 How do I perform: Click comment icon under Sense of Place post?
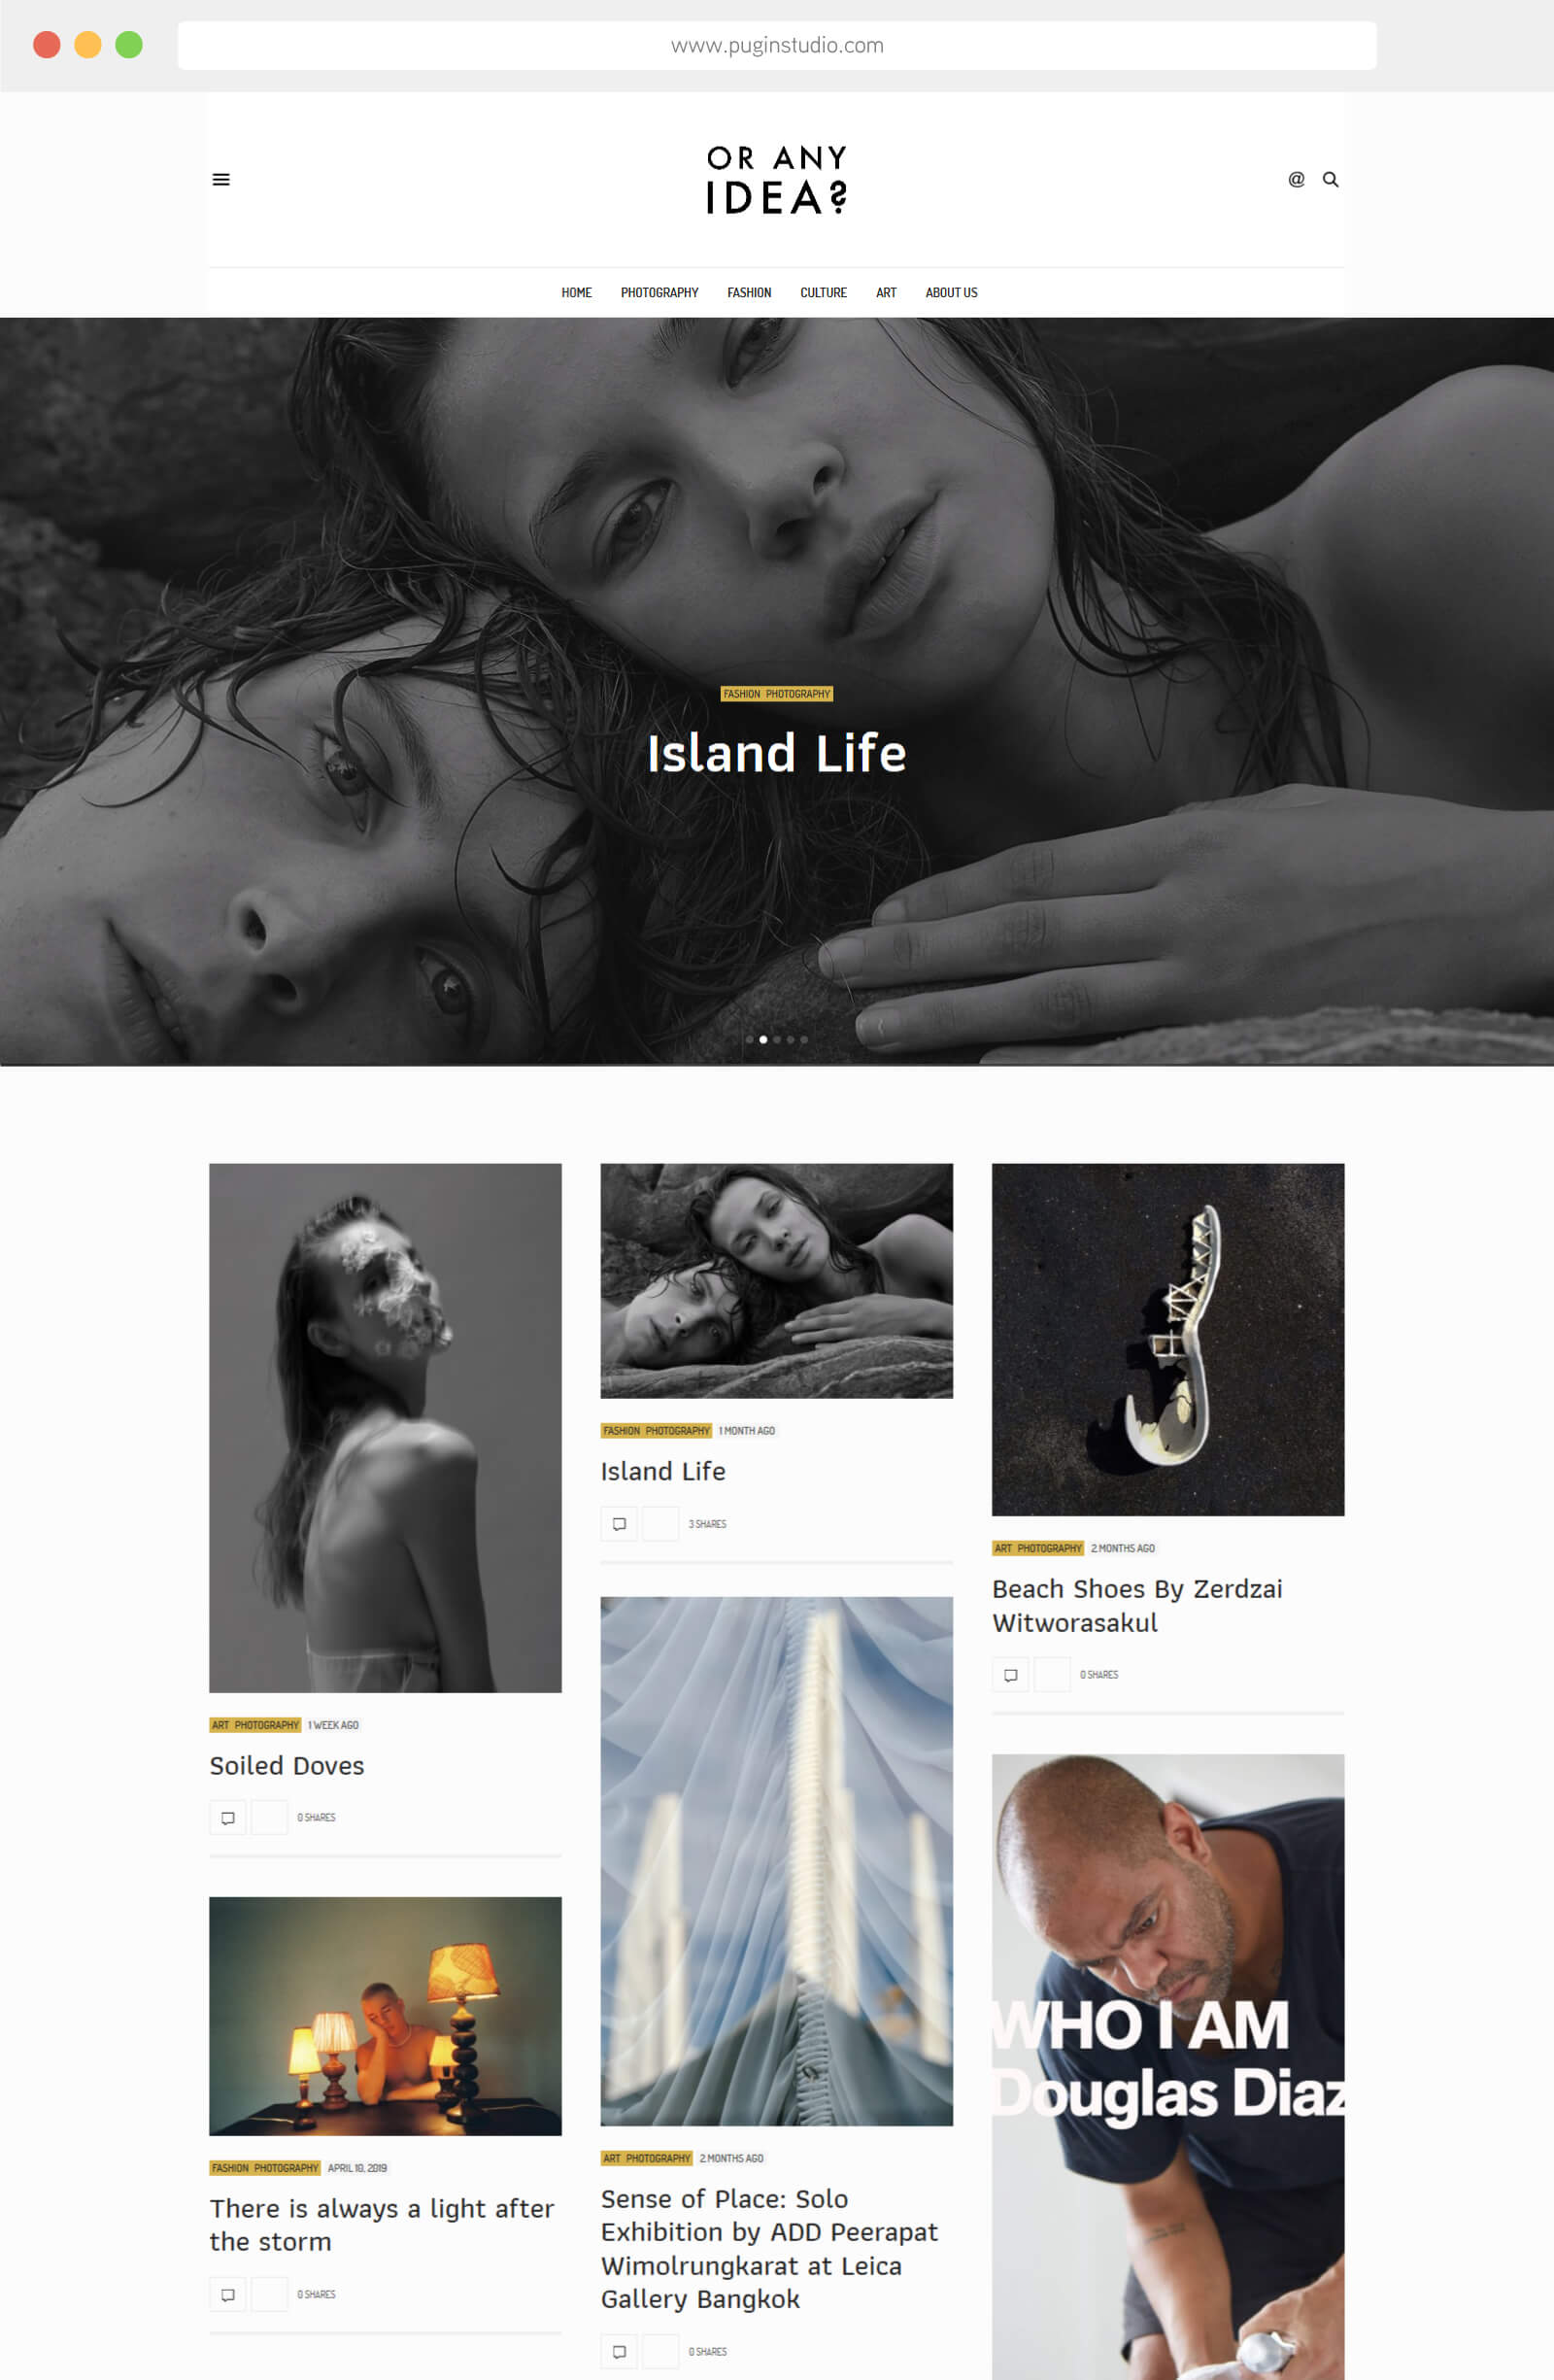[619, 2351]
